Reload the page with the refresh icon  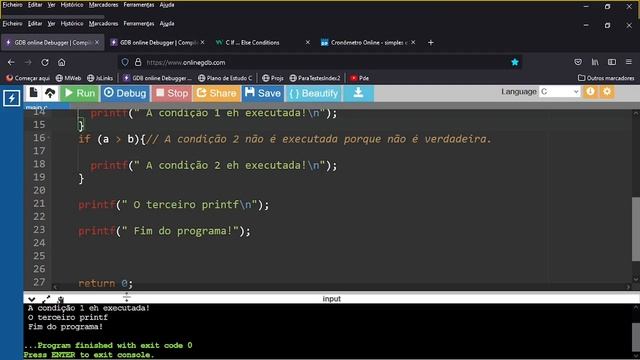(45, 62)
